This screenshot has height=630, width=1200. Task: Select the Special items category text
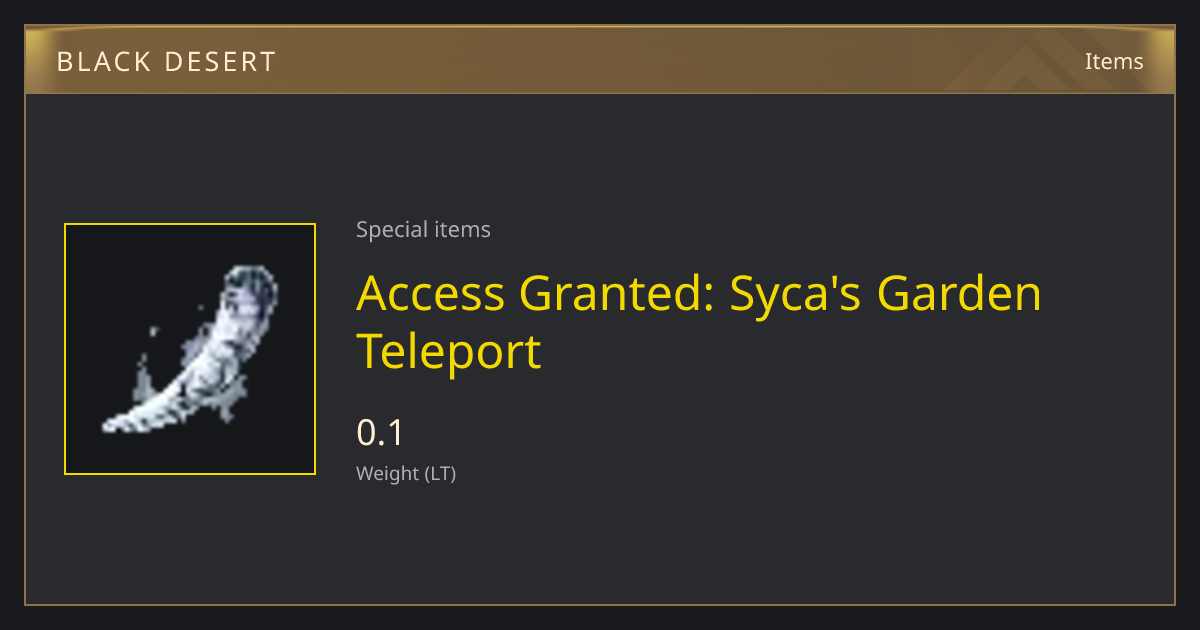pos(423,230)
